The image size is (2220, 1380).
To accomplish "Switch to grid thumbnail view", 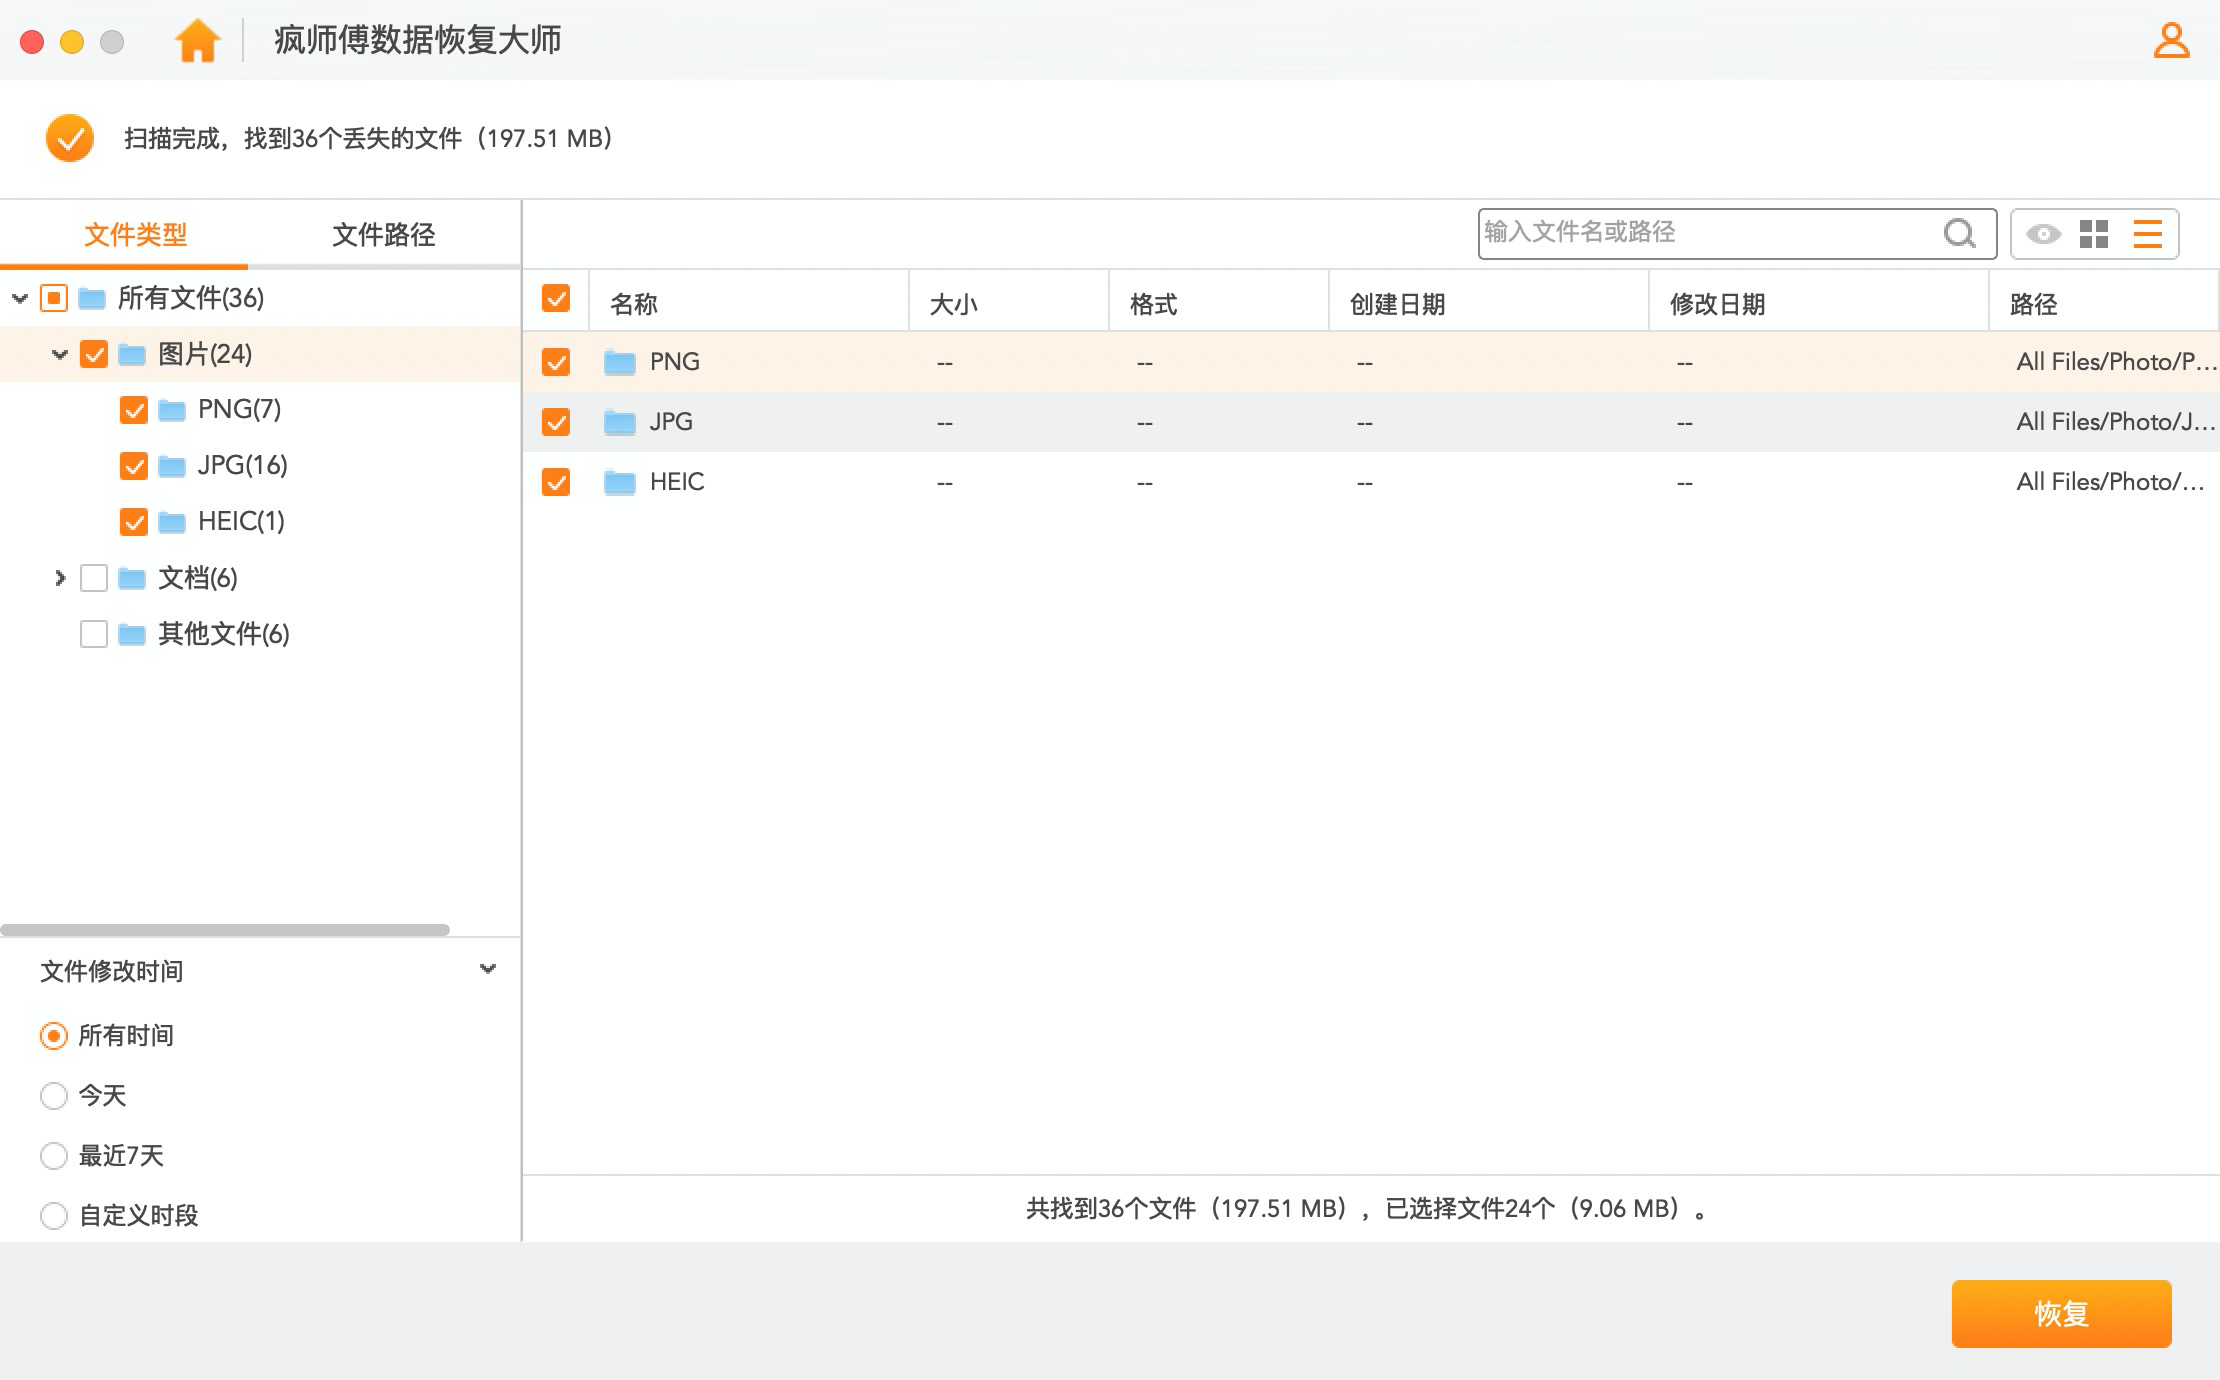I will coord(2094,234).
